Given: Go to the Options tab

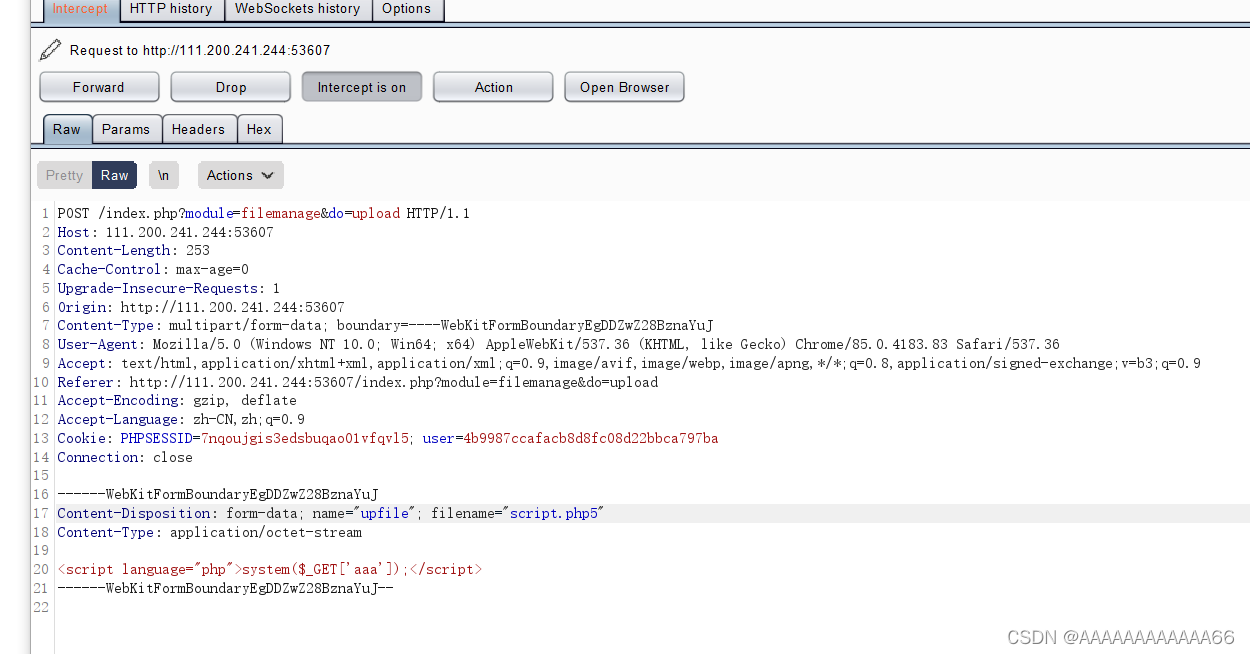Looking at the screenshot, I should [x=406, y=9].
